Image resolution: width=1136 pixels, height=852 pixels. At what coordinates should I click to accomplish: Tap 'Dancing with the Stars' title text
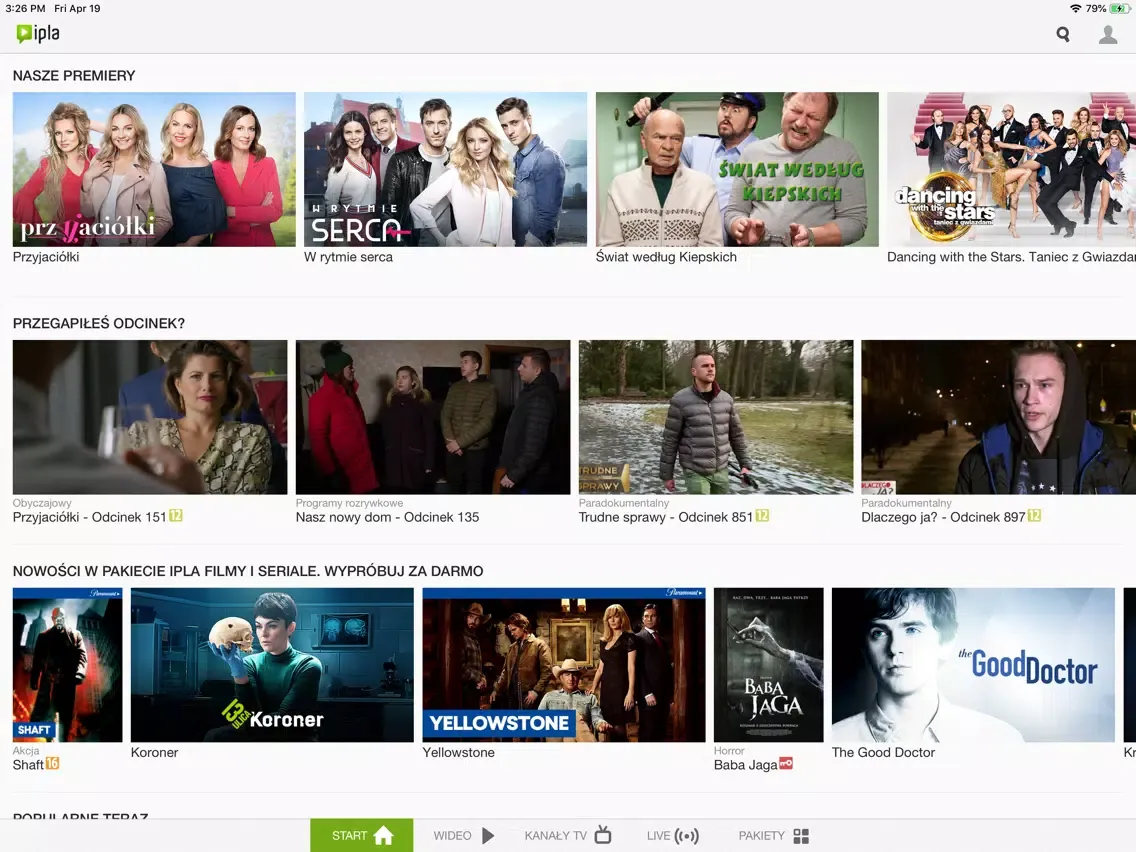[x=1011, y=256]
